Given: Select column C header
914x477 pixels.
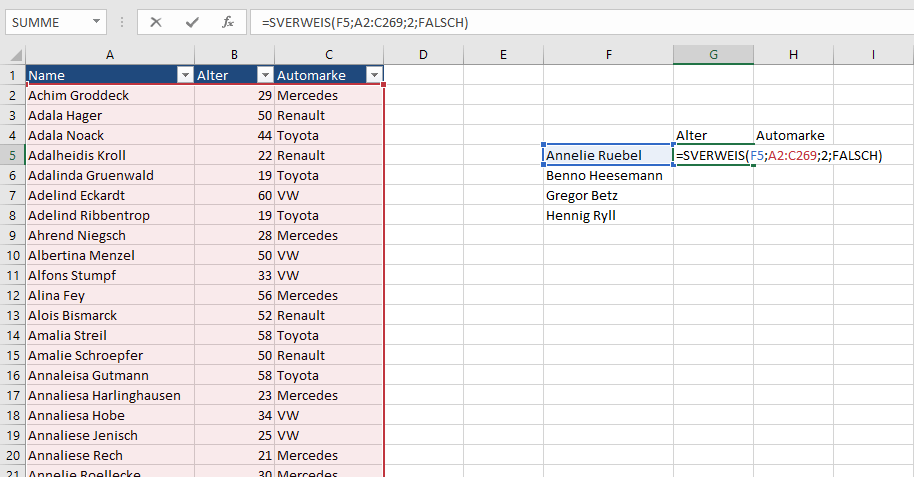Looking at the screenshot, I should tap(329, 55).
